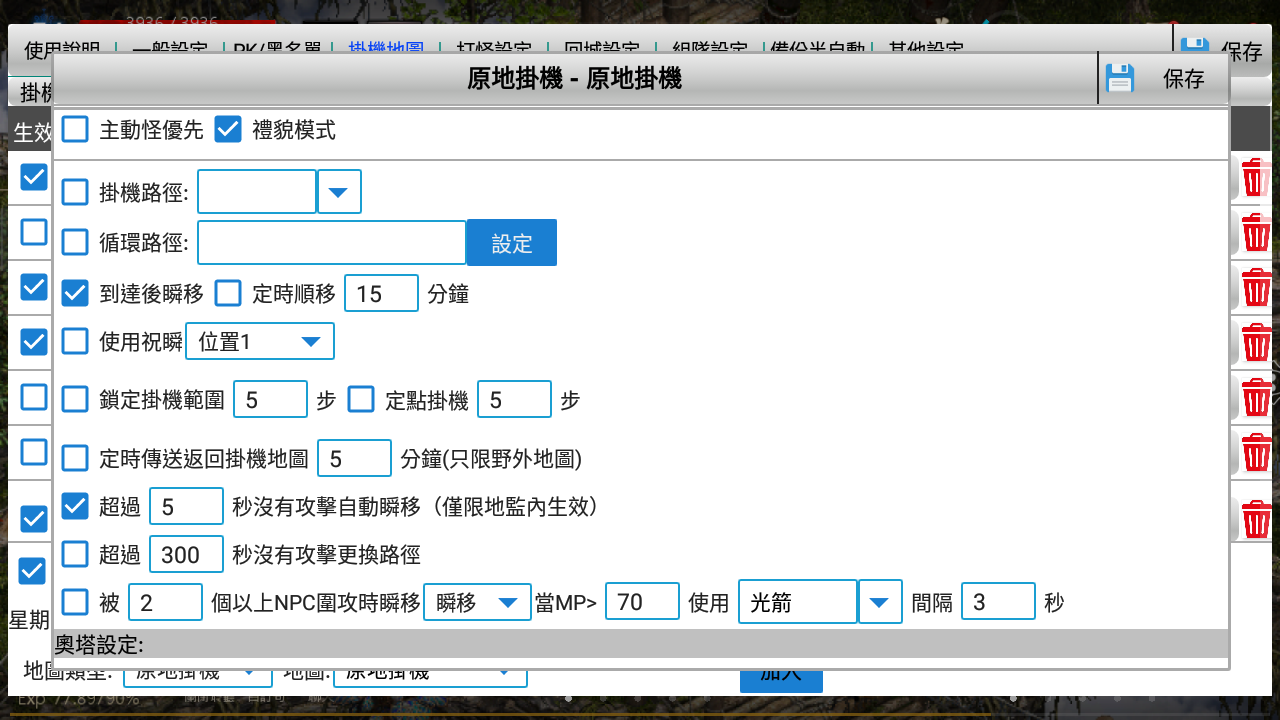Tick the 循環路徑 checkbox
The height and width of the screenshot is (720, 1280).
(x=75, y=241)
